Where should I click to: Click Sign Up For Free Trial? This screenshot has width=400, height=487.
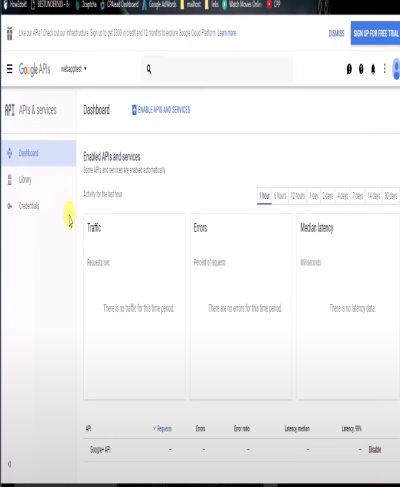point(376,33)
